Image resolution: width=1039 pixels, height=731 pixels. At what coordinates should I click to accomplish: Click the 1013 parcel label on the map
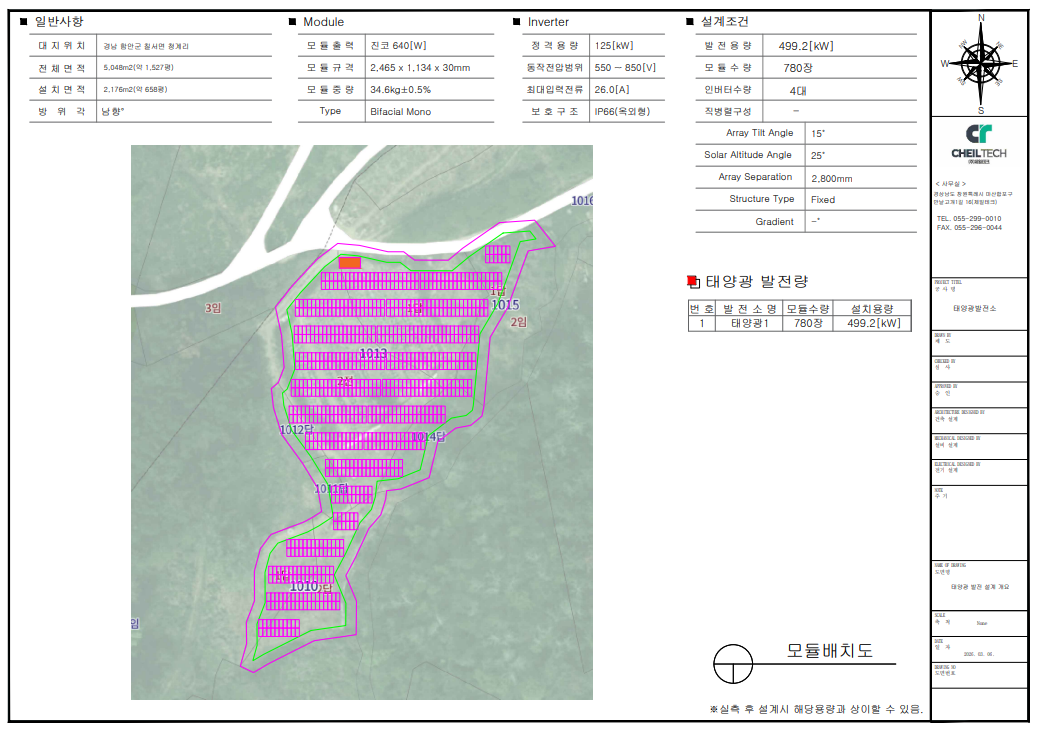(373, 354)
